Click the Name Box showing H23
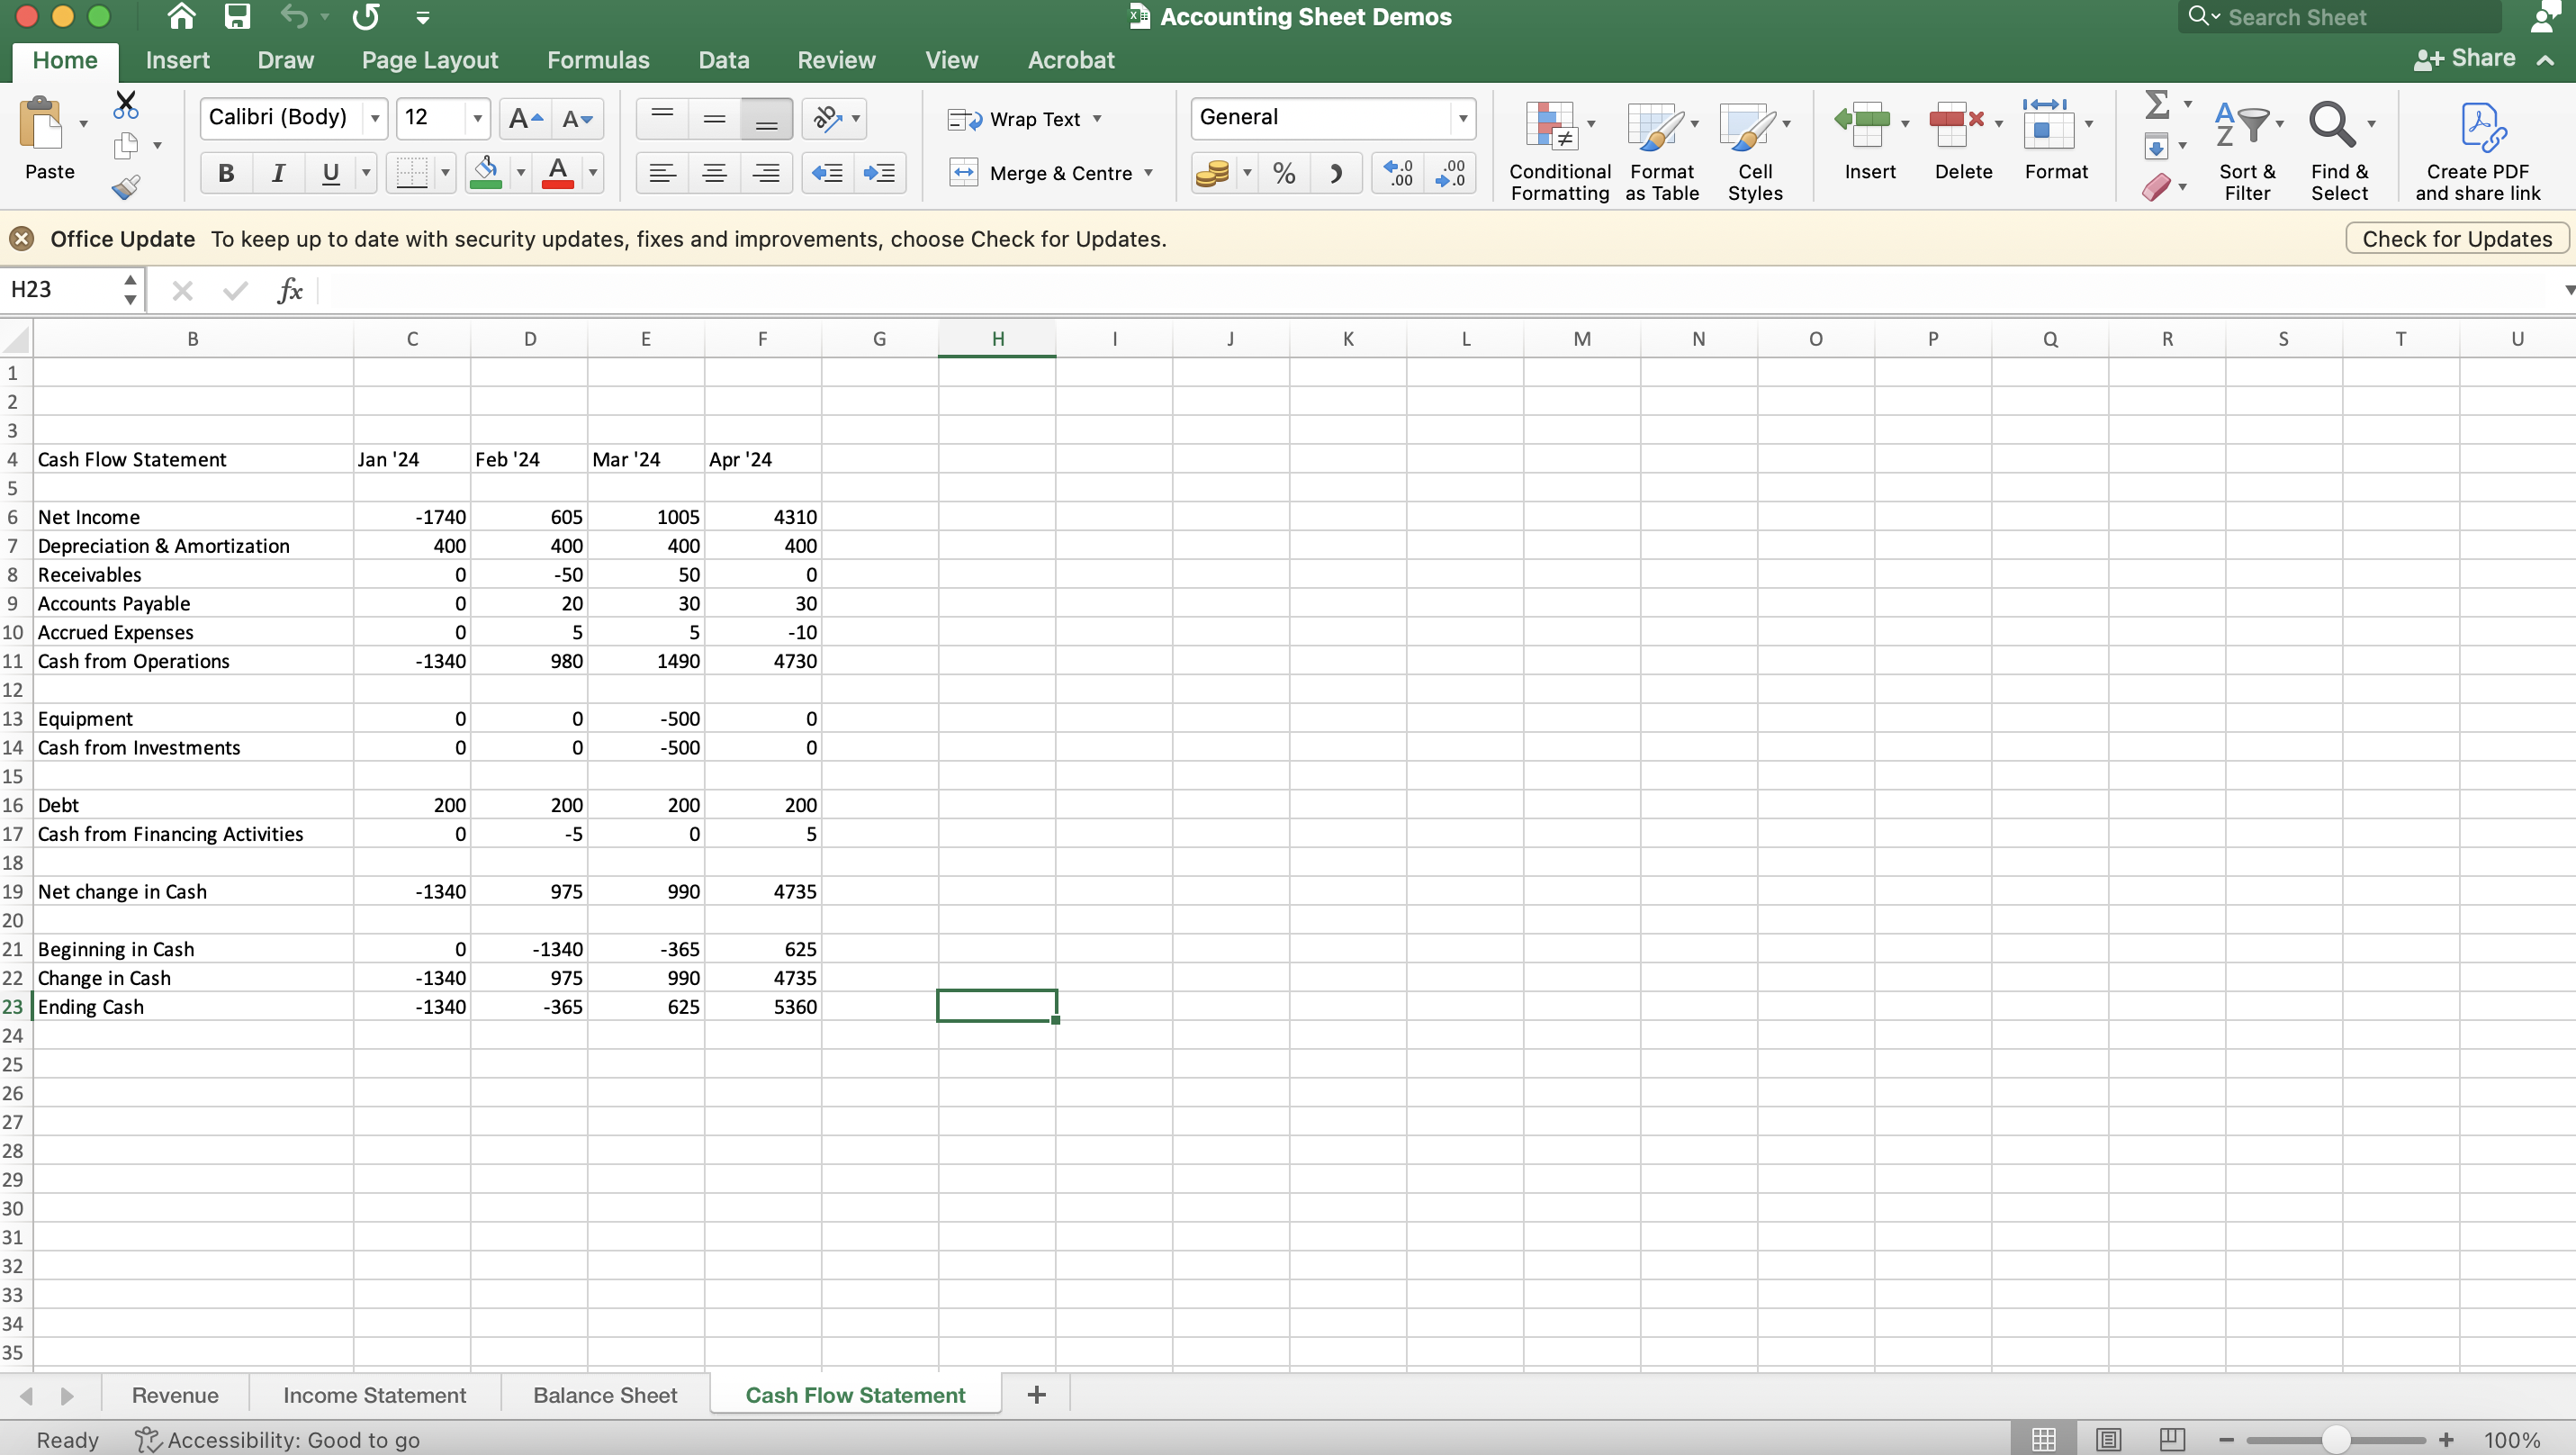Viewport: 2576px width, 1455px height. tap(62, 290)
